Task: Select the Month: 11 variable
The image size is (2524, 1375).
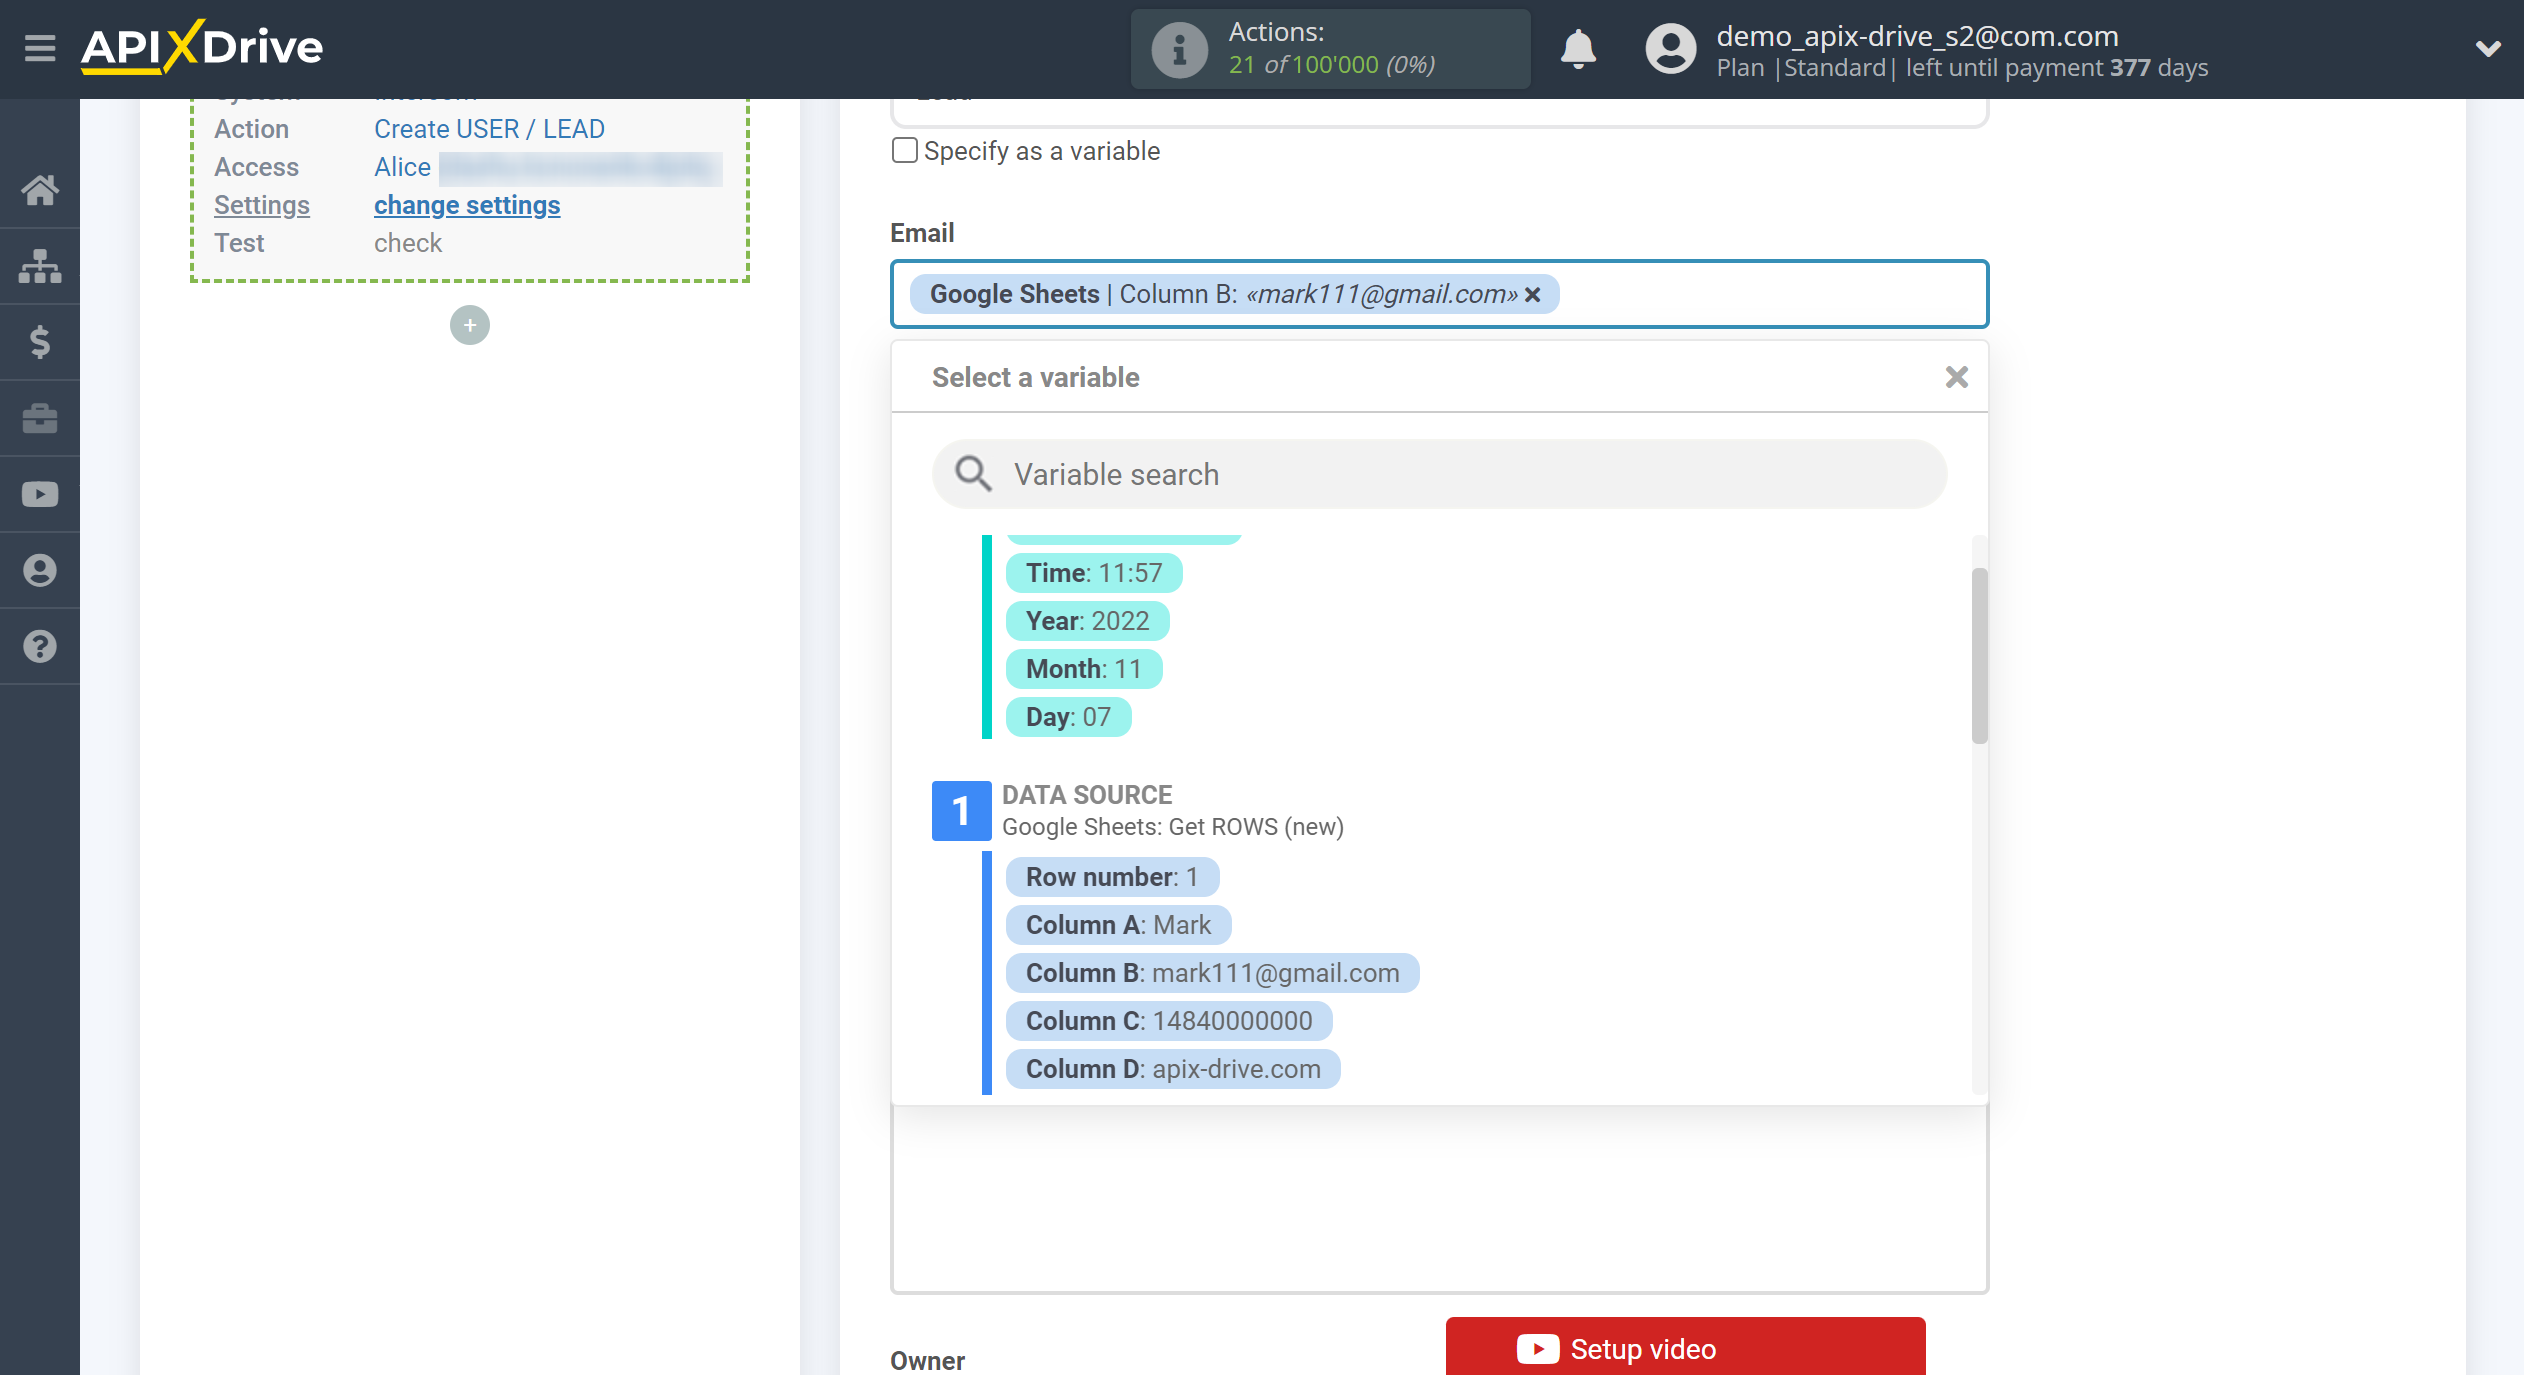Action: [x=1084, y=669]
